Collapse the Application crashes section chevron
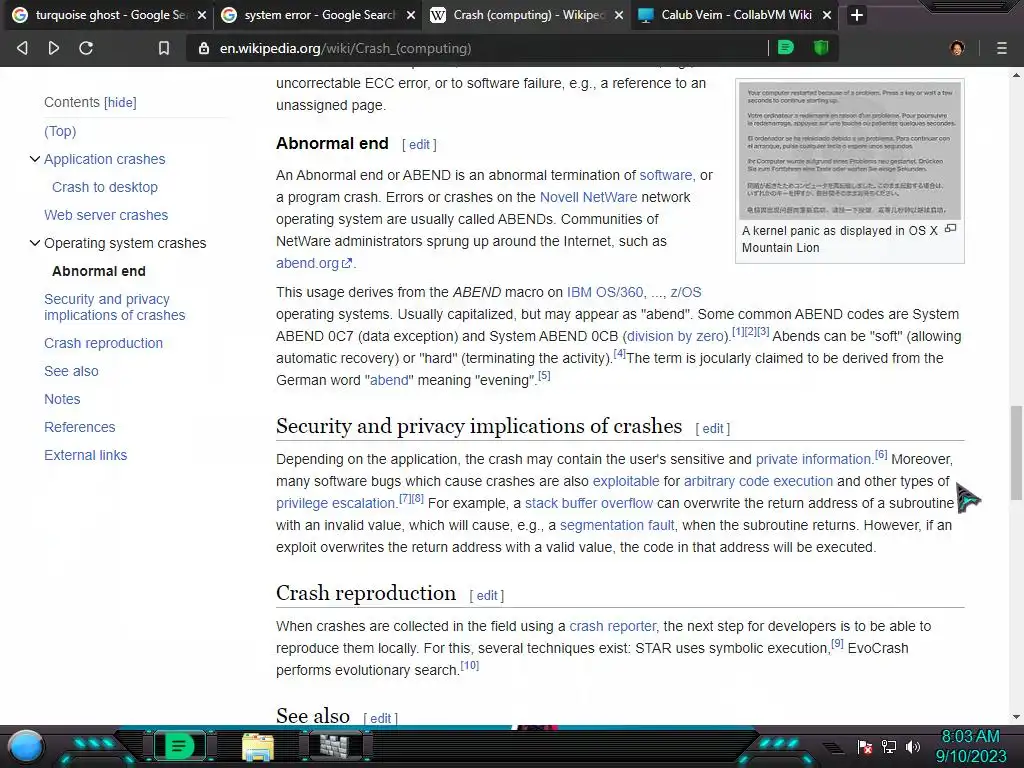Viewport: 1024px width, 768px height. [35, 159]
